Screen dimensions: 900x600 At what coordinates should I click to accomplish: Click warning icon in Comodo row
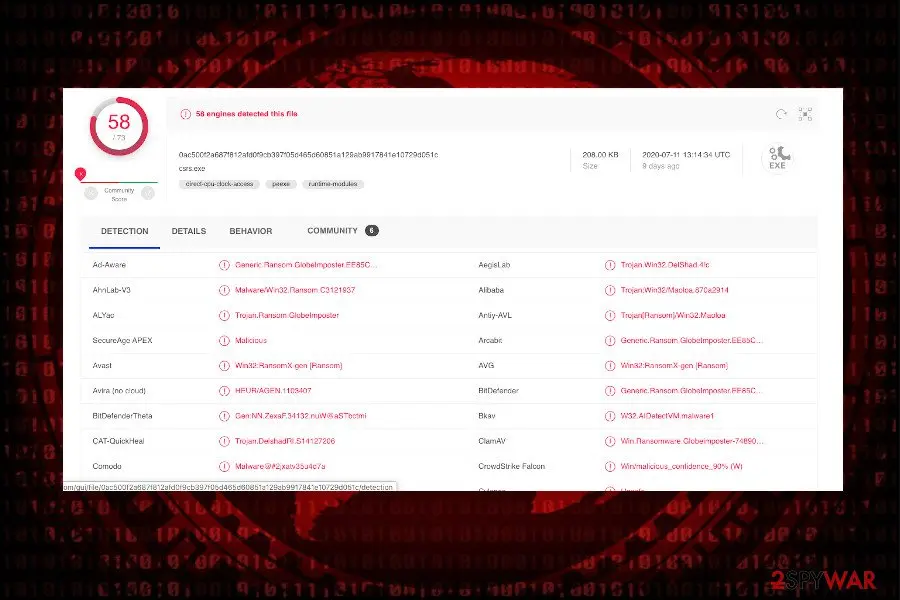[224, 467]
